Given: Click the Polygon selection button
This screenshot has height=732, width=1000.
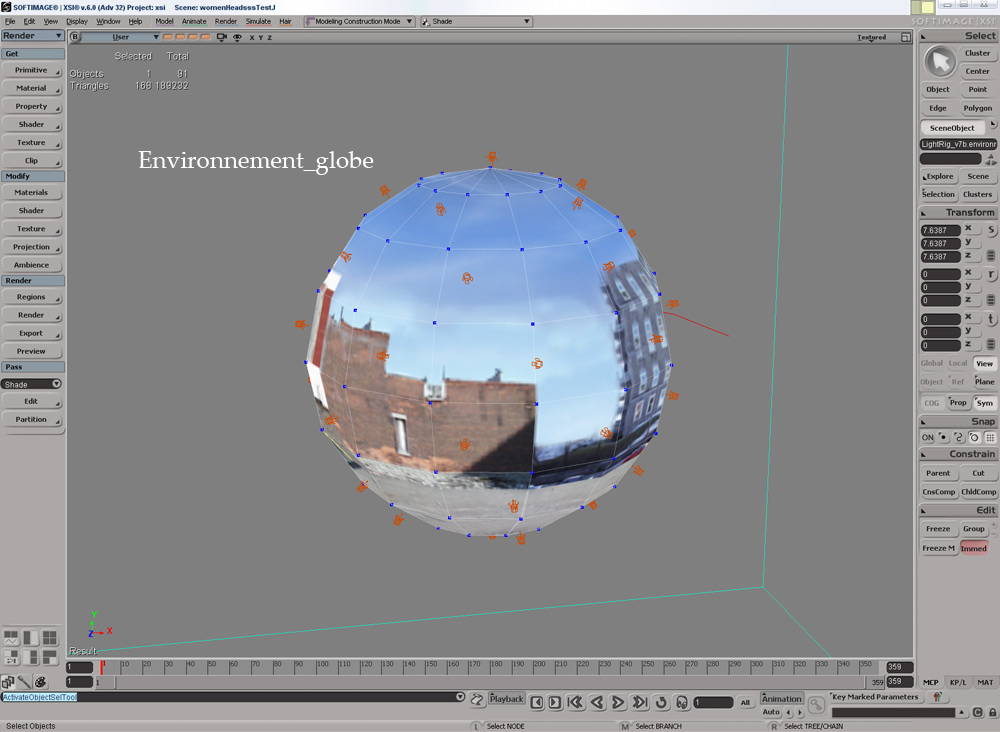Looking at the screenshot, I should coord(978,108).
